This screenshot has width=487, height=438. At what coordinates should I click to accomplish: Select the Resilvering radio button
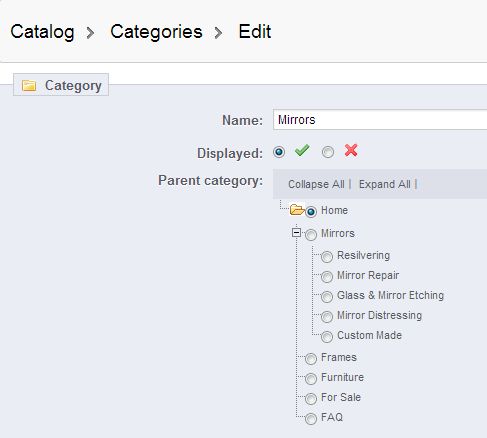327,257
